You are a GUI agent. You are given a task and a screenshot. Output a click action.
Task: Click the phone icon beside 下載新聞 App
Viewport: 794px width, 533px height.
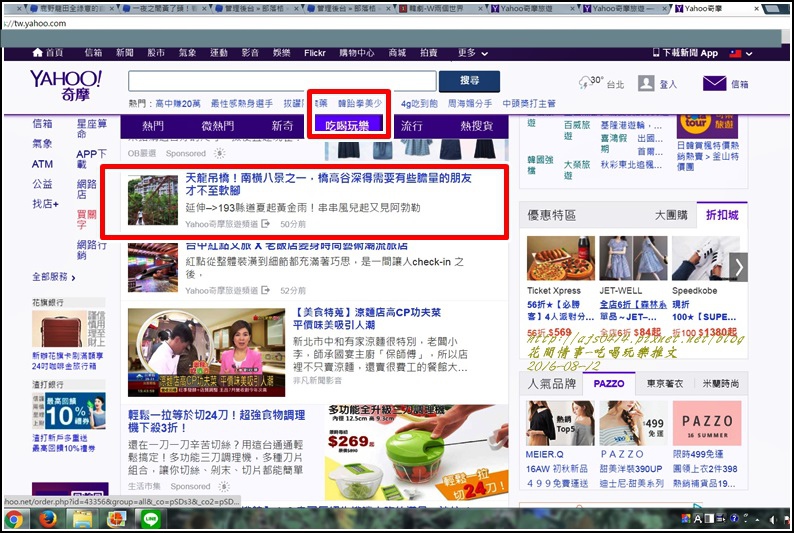[656, 53]
